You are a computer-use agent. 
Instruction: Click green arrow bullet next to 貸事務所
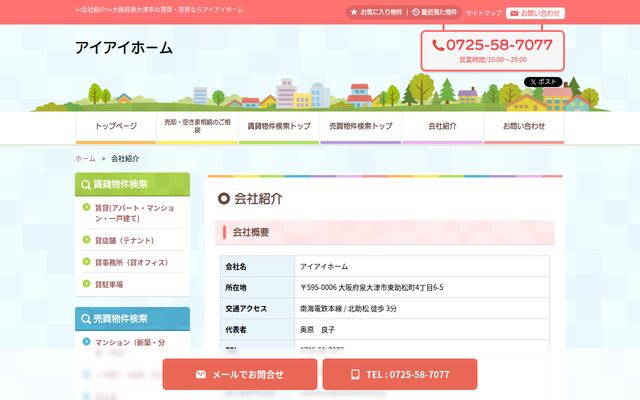(x=86, y=262)
